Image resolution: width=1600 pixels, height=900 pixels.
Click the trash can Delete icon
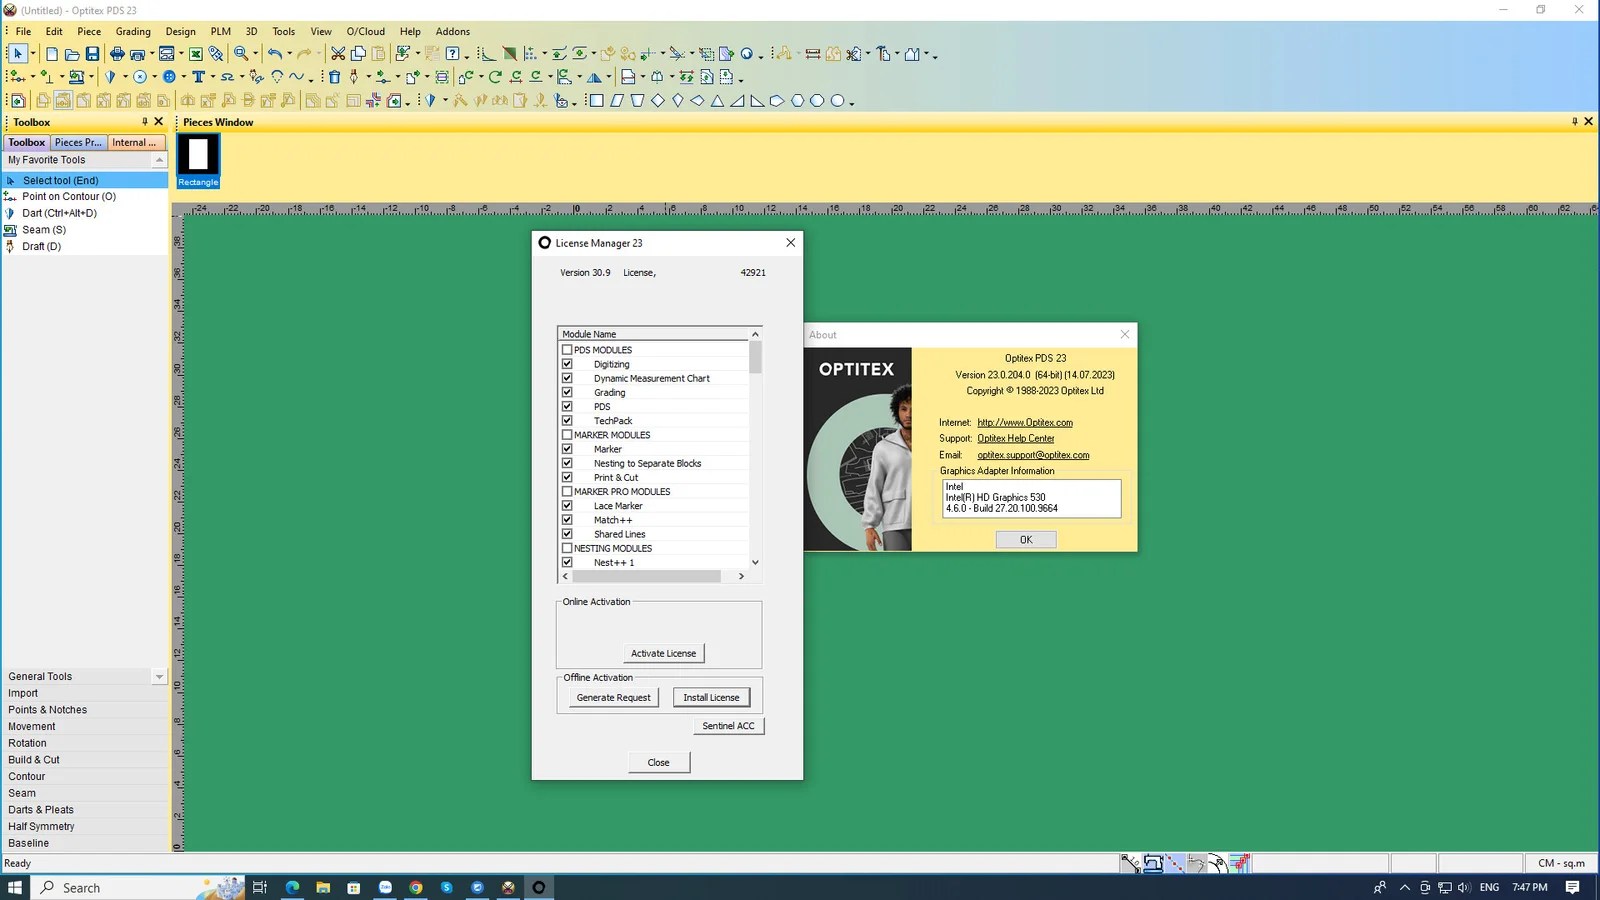(x=335, y=77)
